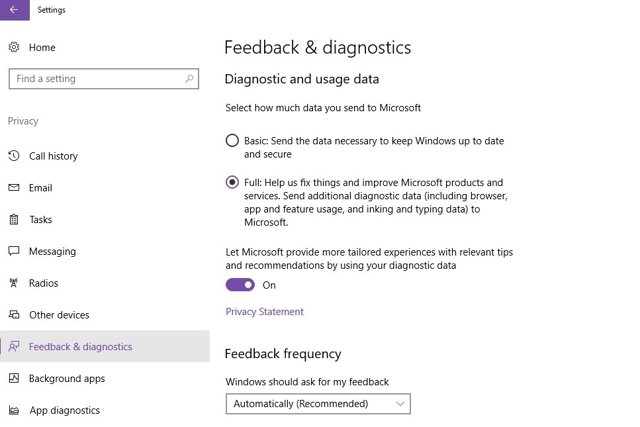
Task: Open the Privacy Statement link
Action: coord(264,312)
